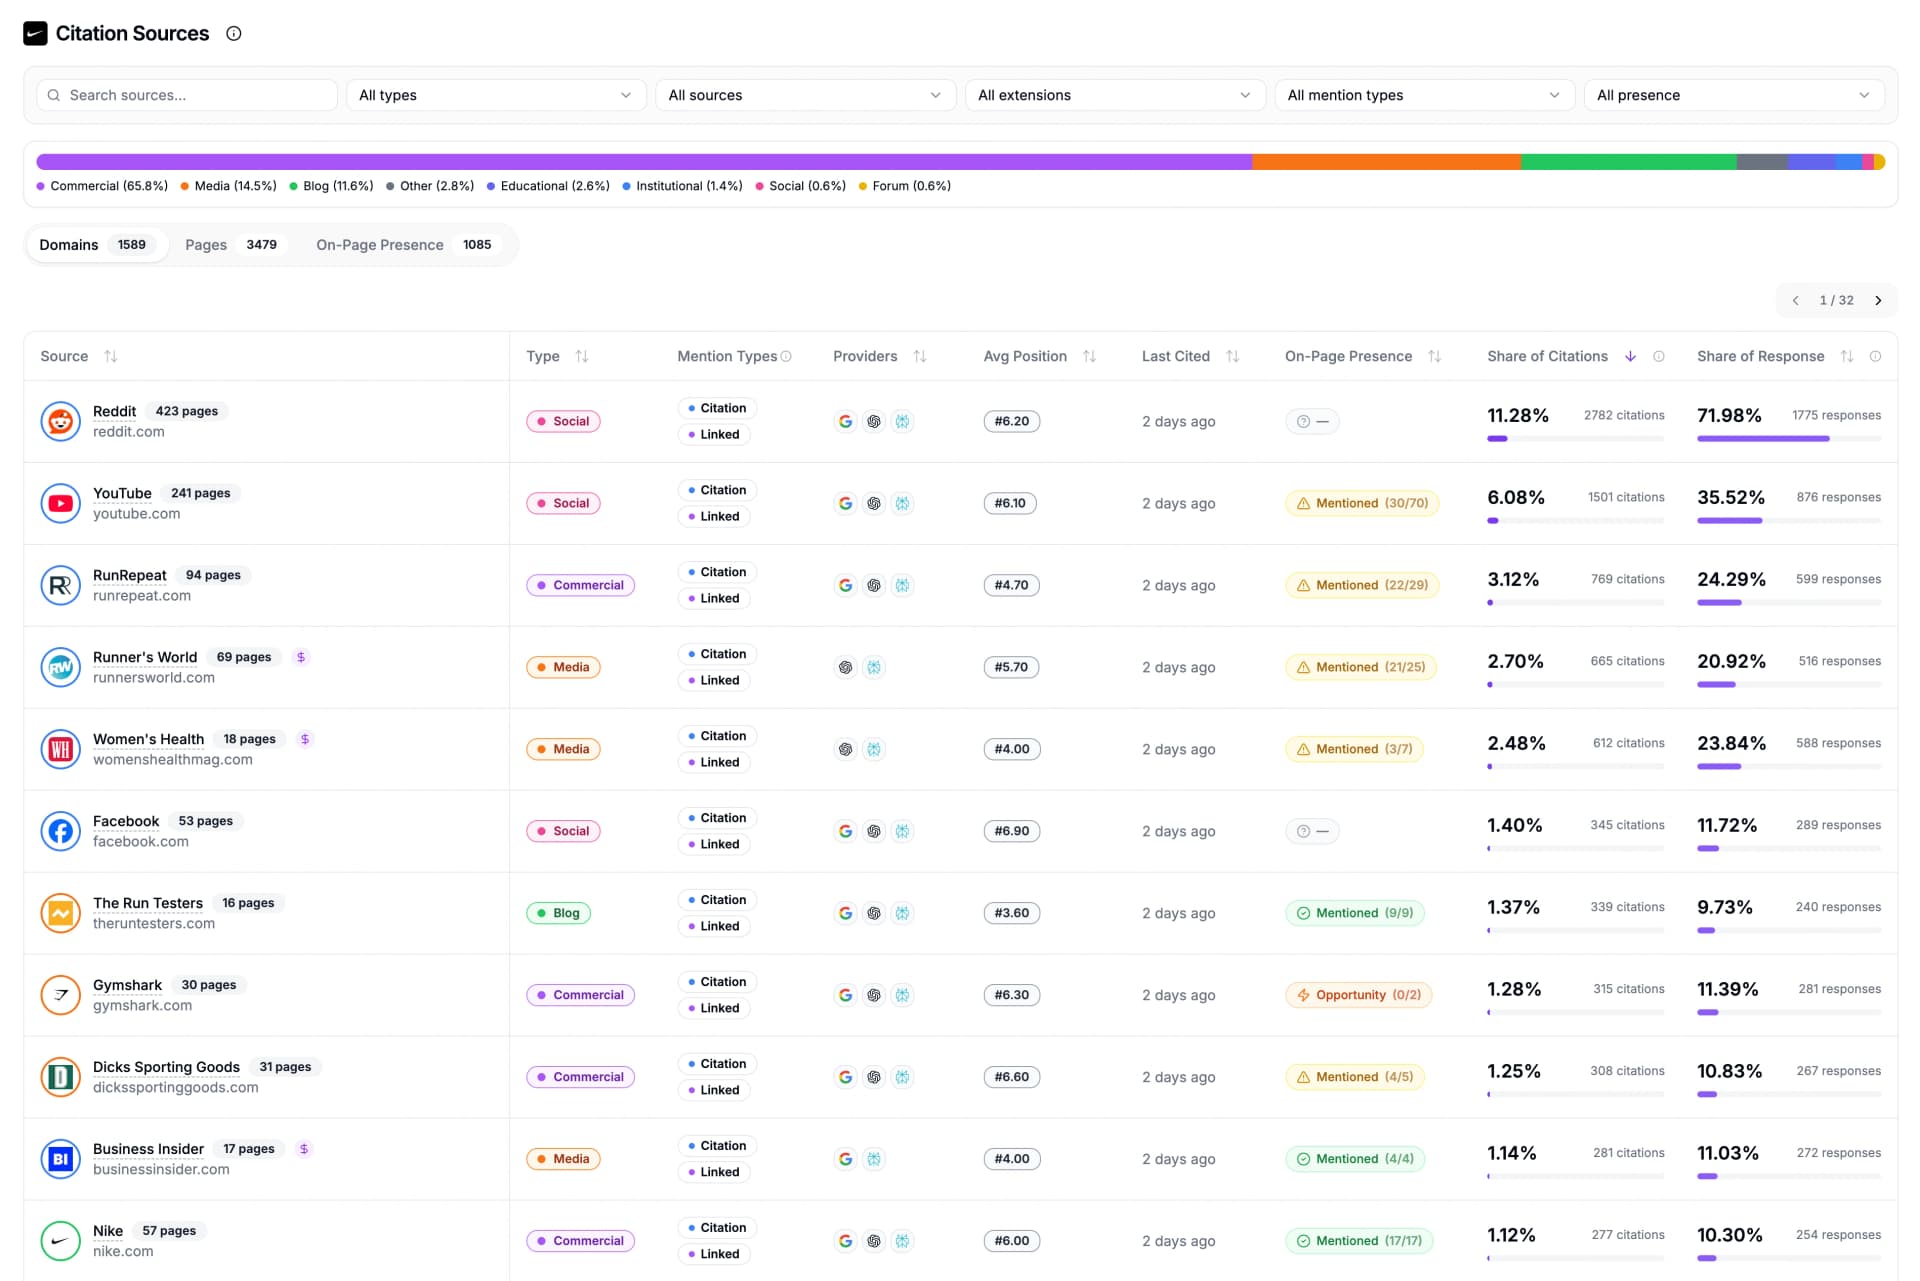Sort by Share of Response column
The height and width of the screenshot is (1281, 1920).
point(1847,356)
